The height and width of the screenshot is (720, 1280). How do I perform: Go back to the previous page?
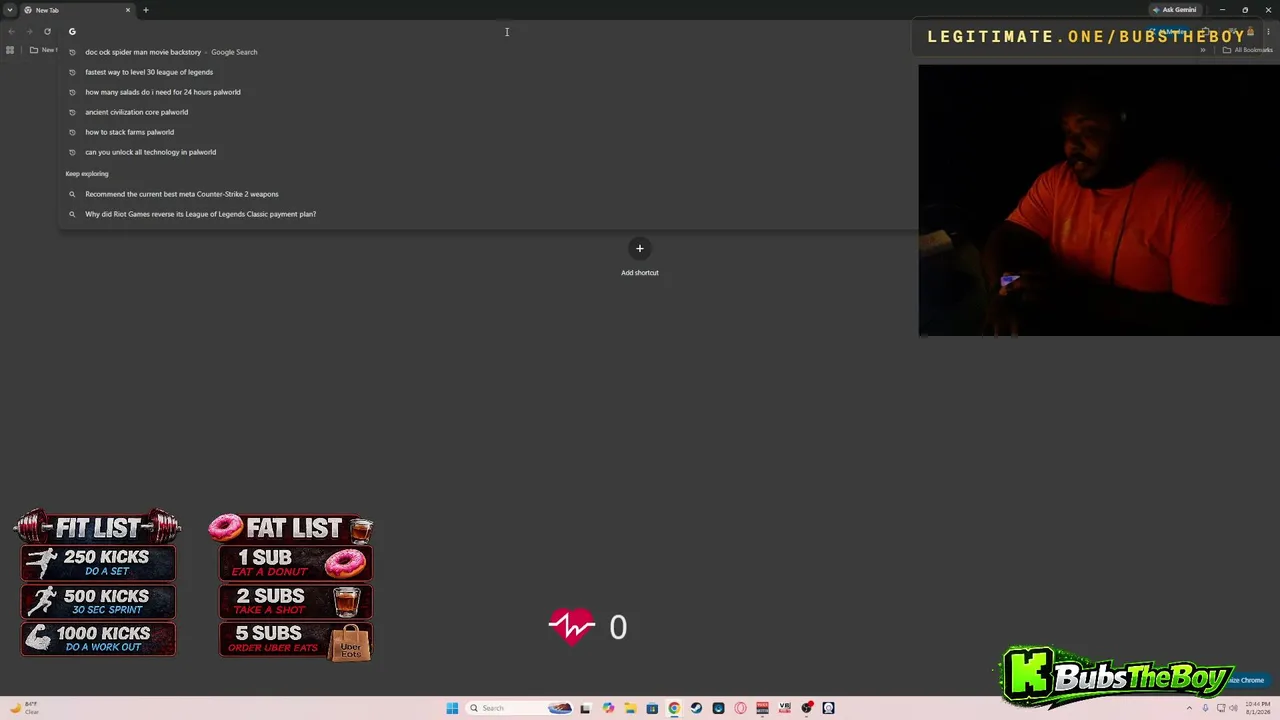(x=11, y=31)
